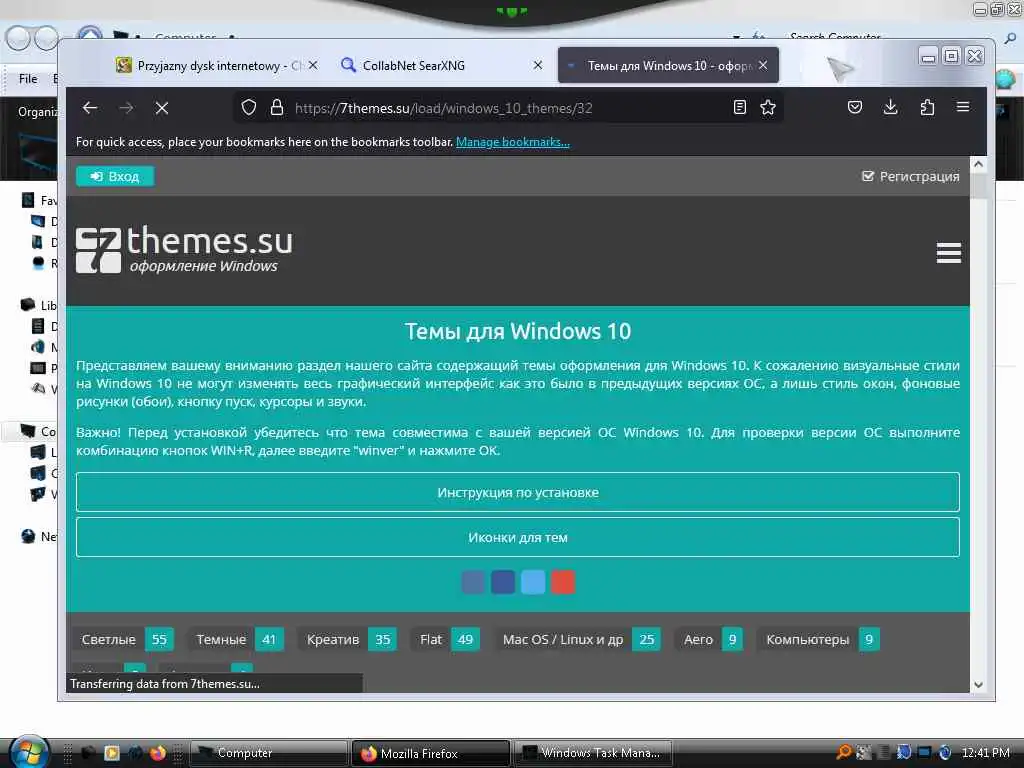Select the Mac OS / Linux и др tag
Image resolution: width=1024 pixels, height=768 pixels.
(x=577, y=639)
